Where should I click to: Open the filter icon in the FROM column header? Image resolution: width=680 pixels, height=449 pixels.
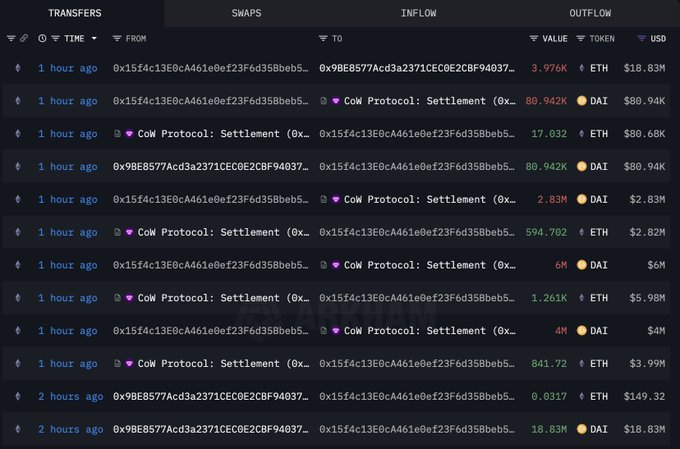click(x=117, y=38)
